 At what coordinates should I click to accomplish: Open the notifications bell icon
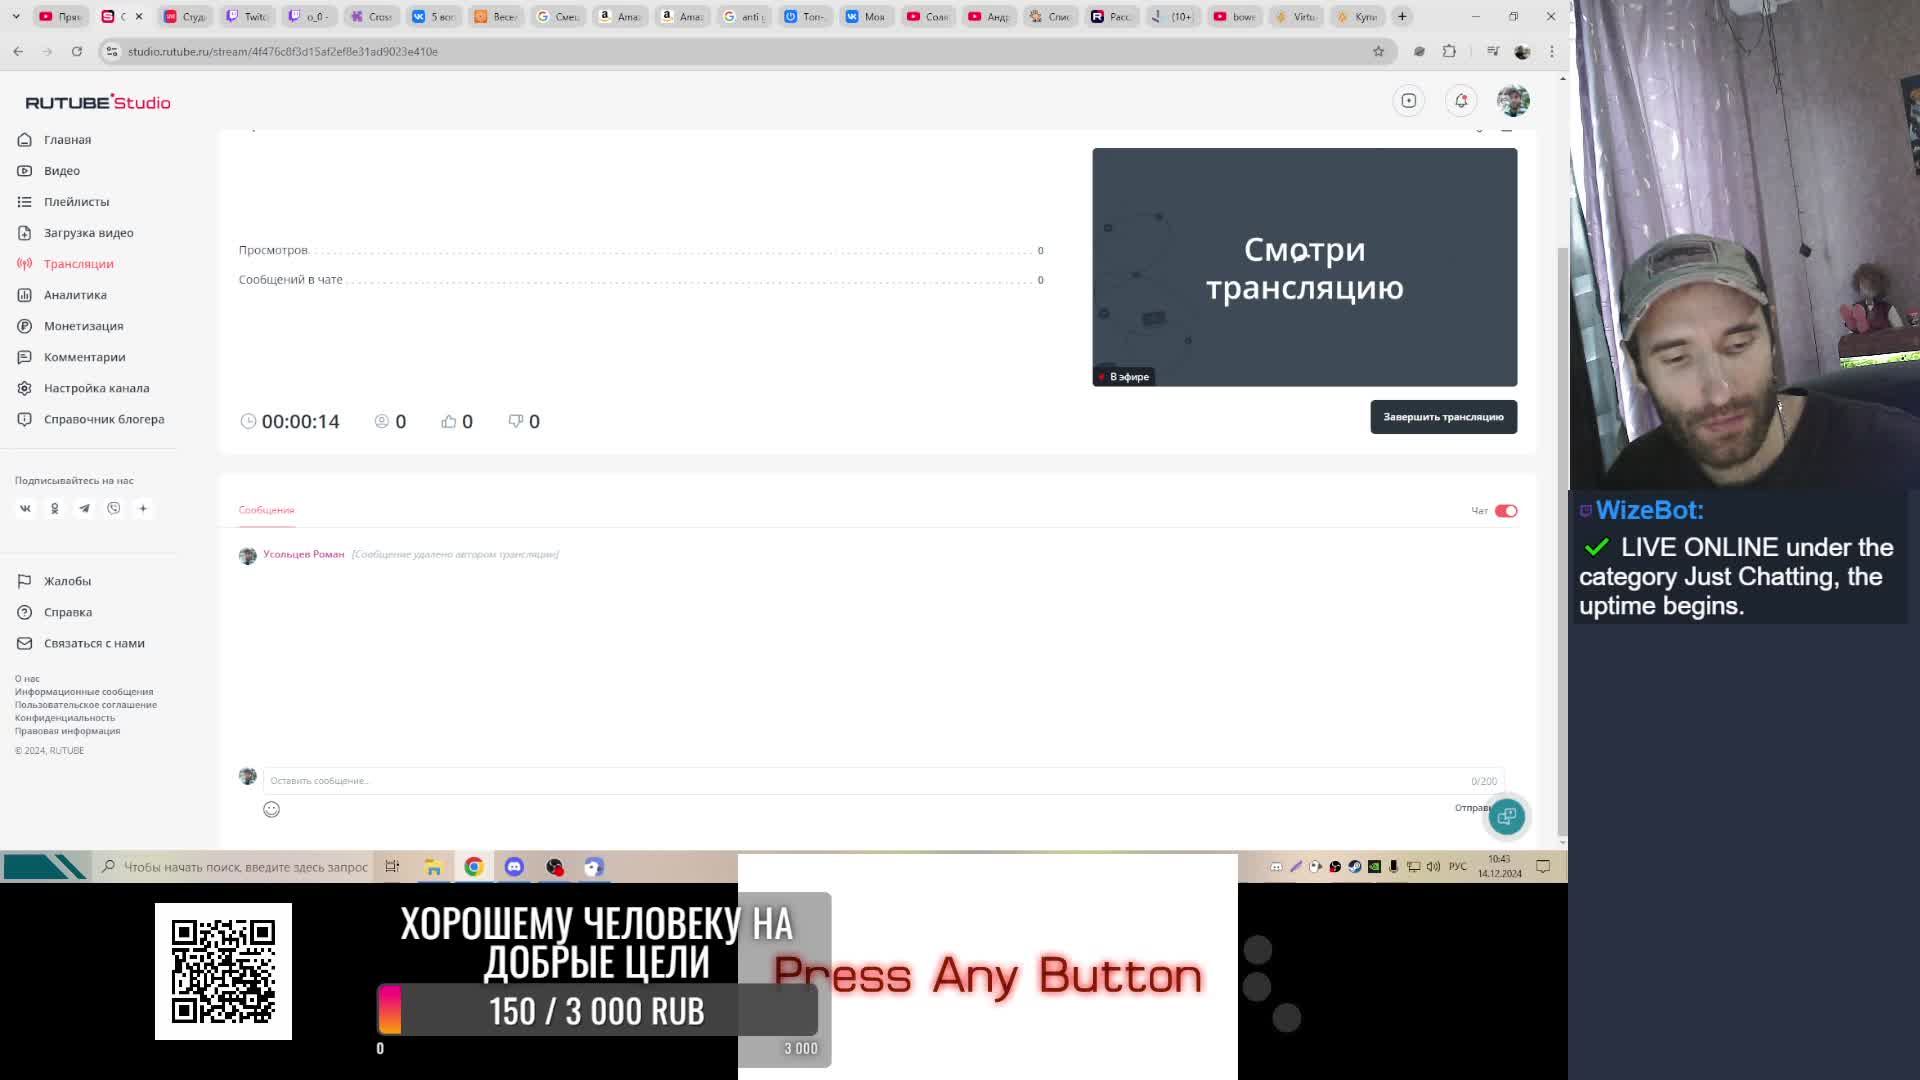pos(1461,100)
